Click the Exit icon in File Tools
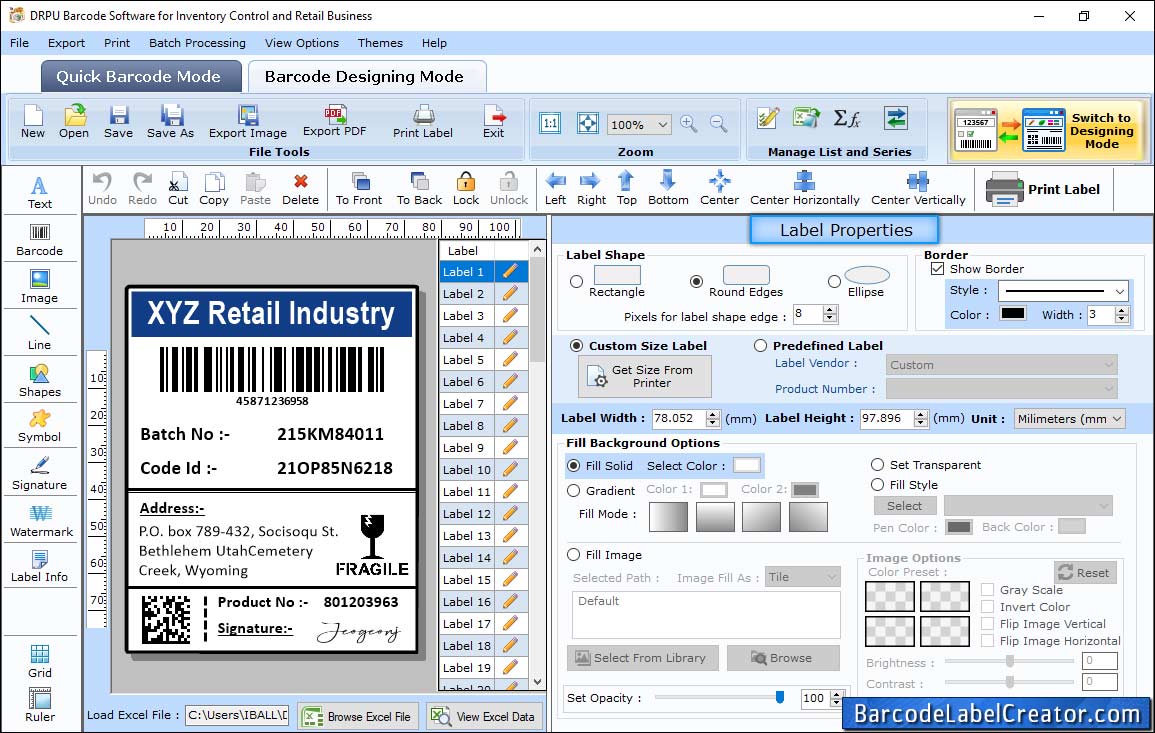The height and width of the screenshot is (733, 1155). click(x=494, y=122)
